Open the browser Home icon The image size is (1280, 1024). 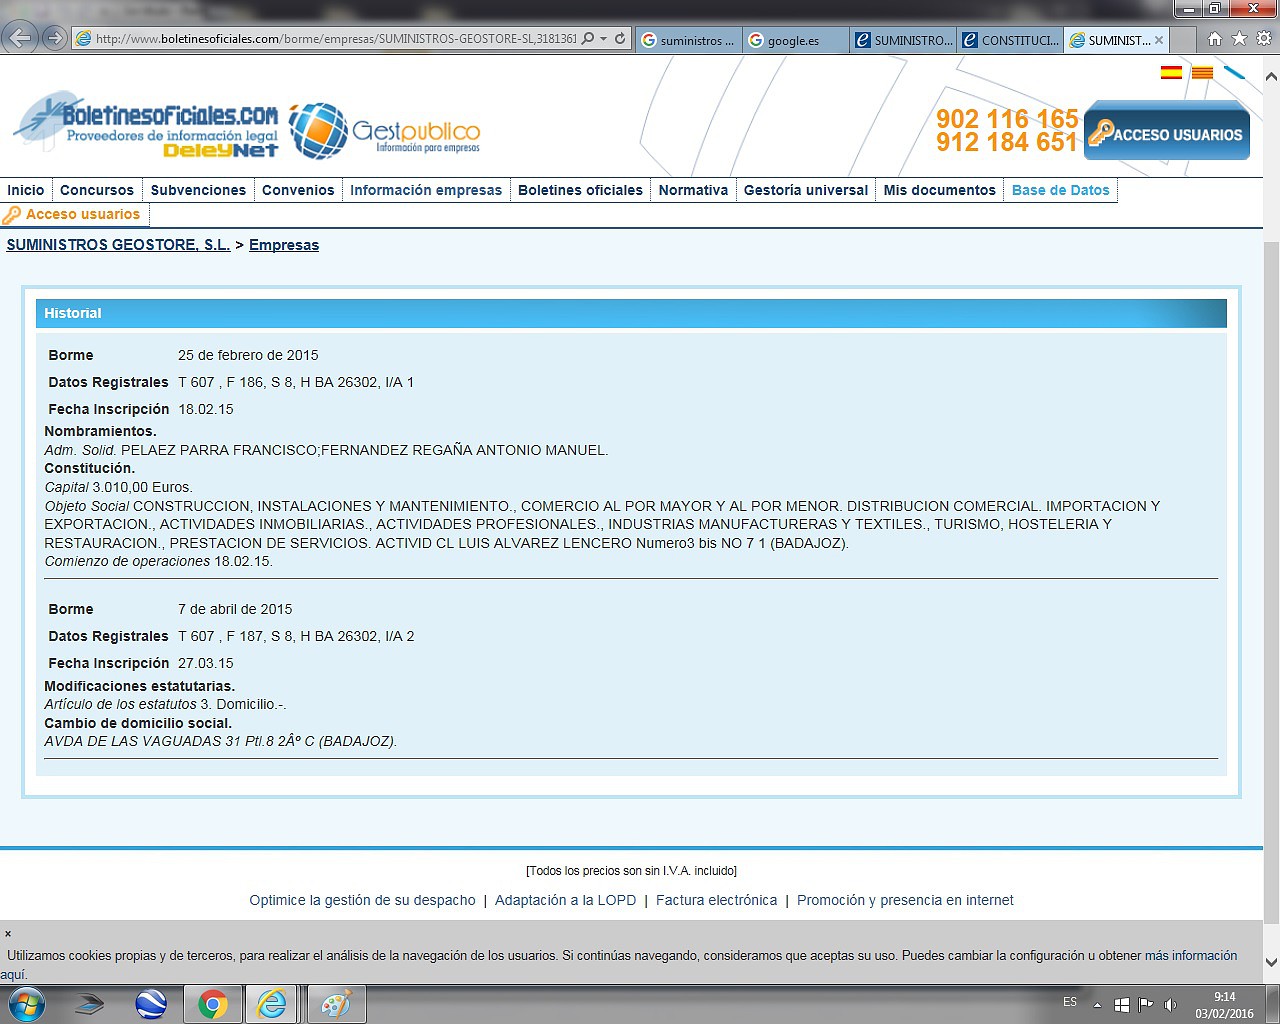(1214, 39)
